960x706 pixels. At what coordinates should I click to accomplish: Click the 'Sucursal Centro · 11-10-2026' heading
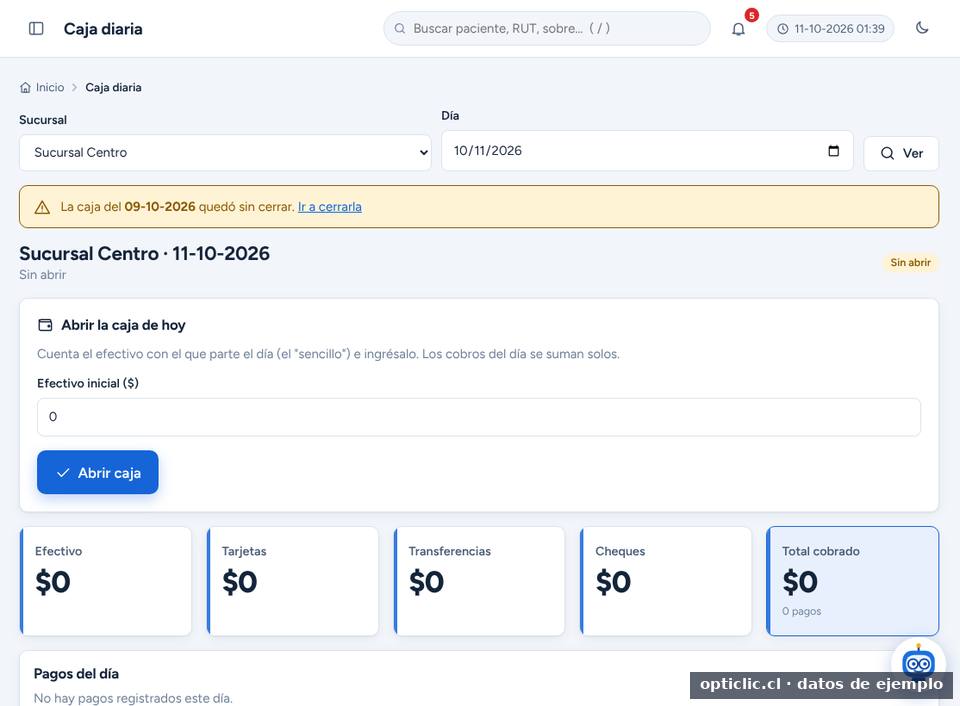(144, 253)
